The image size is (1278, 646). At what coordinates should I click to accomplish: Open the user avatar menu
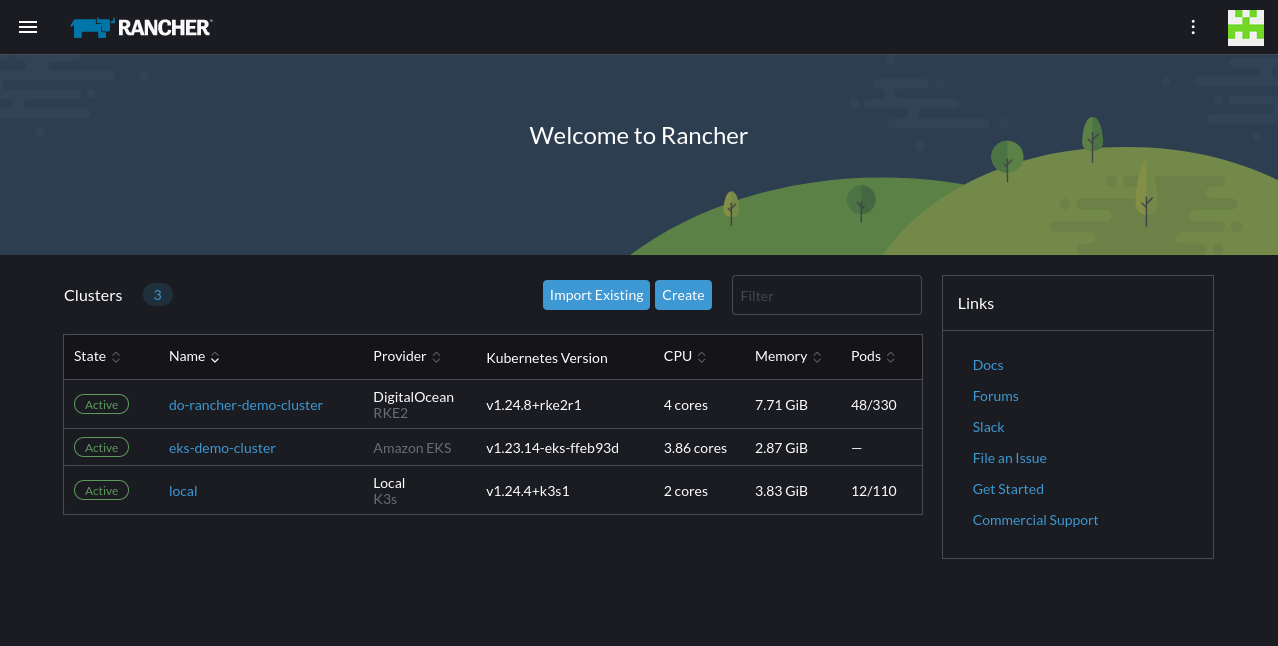click(x=1245, y=27)
